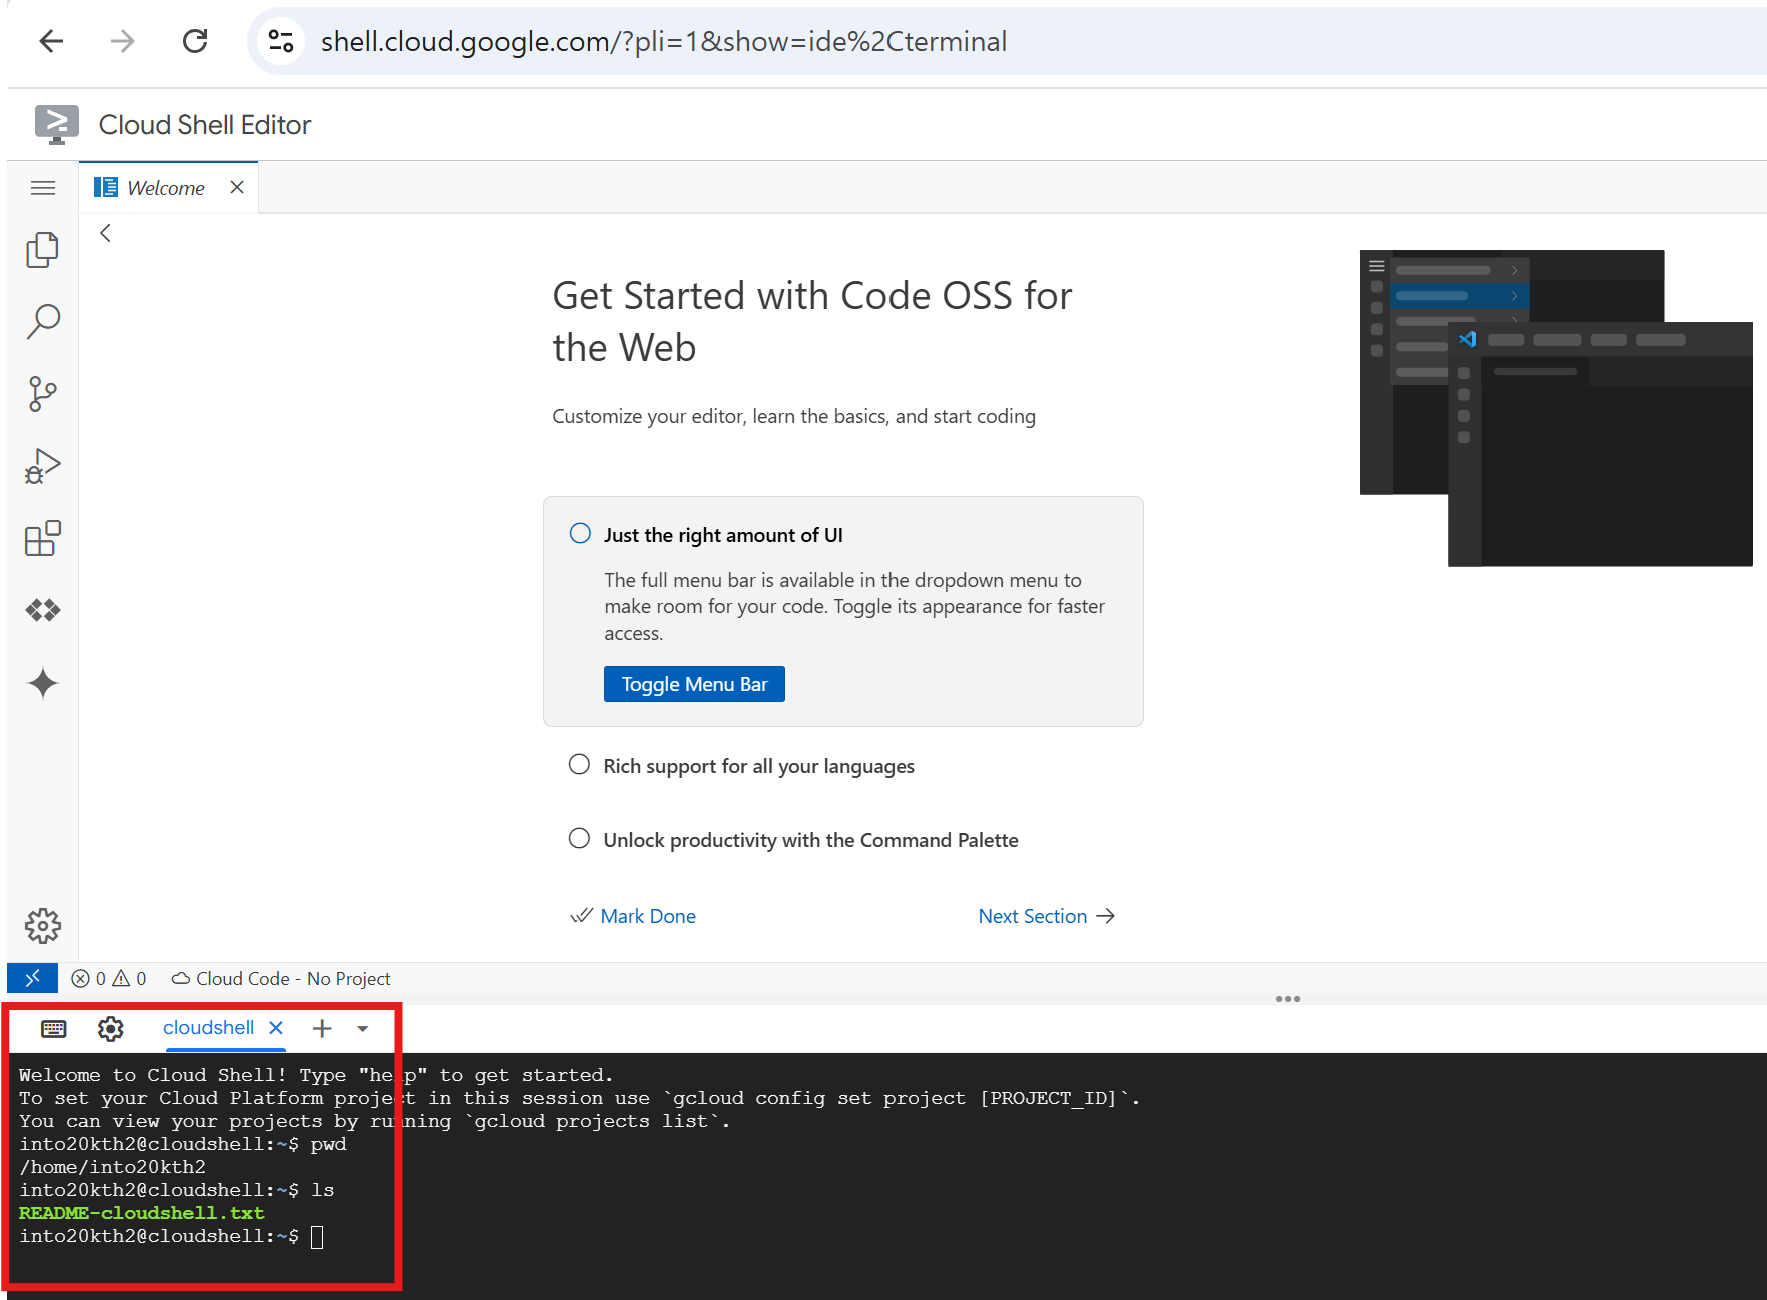Click the editor preview illustration image
This screenshot has width=1767, height=1300.
1556,408
